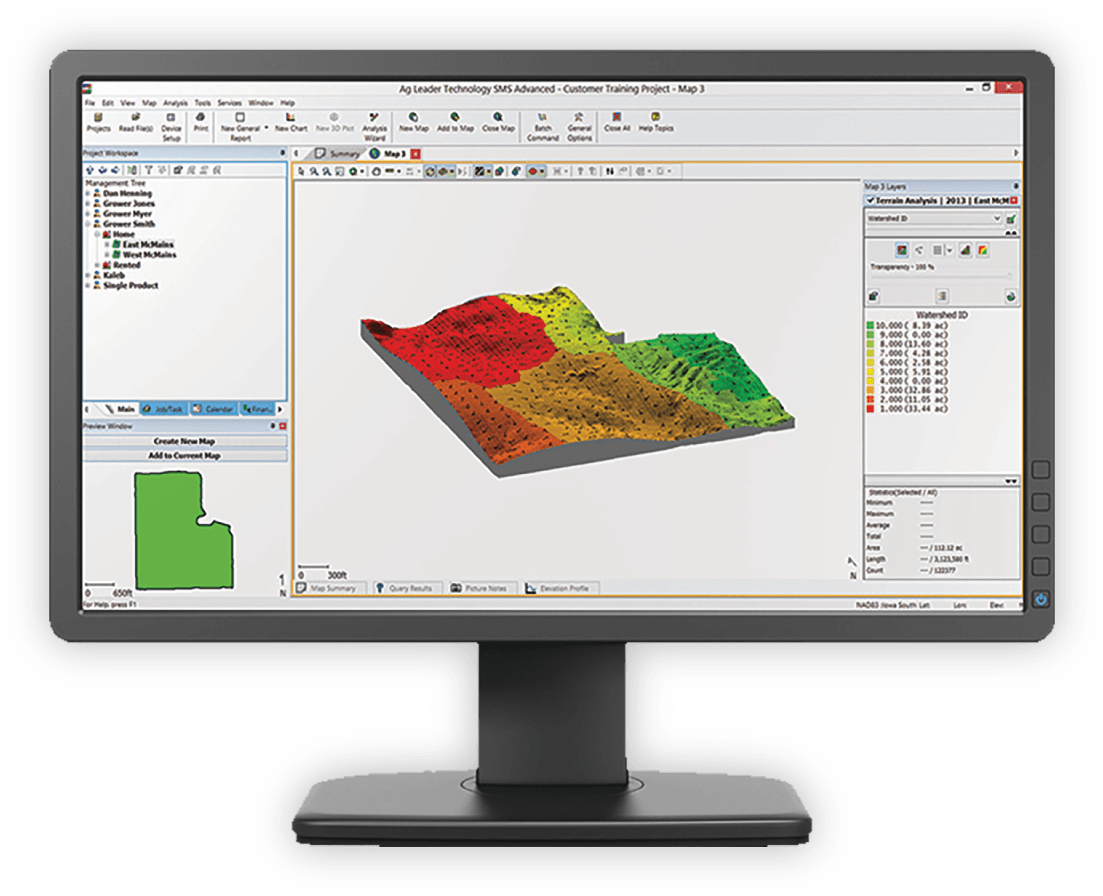This screenshot has width=1103, height=896.
Task: Open the Analysis Wizard tool
Action: click(x=374, y=123)
